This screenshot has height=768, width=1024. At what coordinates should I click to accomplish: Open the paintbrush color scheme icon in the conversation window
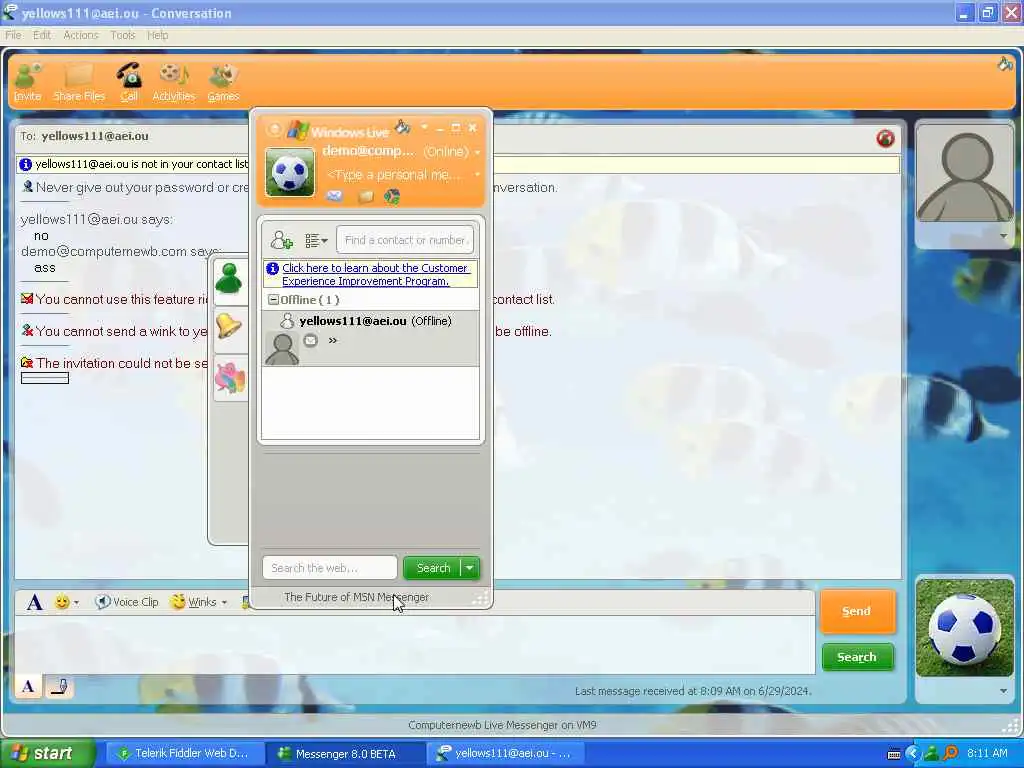tap(1004, 64)
